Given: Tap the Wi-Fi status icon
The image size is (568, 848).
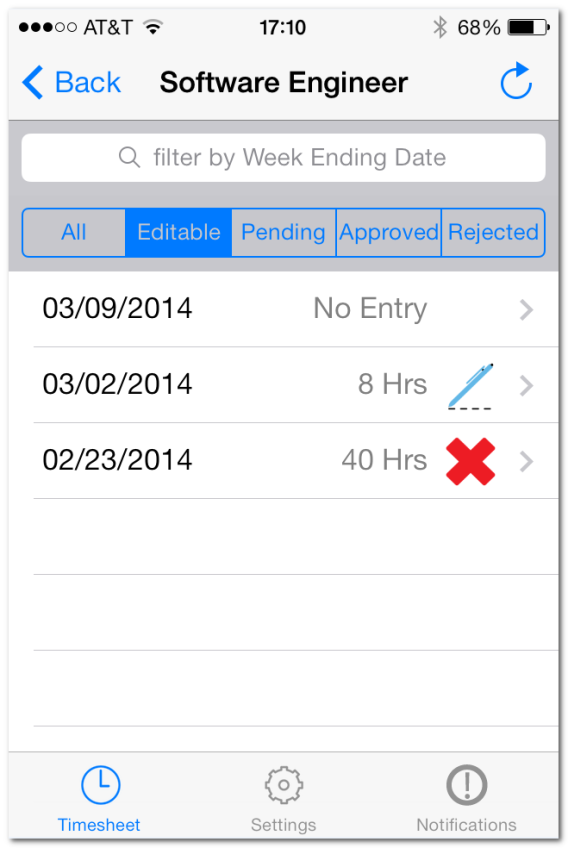Looking at the screenshot, I should click(x=153, y=26).
